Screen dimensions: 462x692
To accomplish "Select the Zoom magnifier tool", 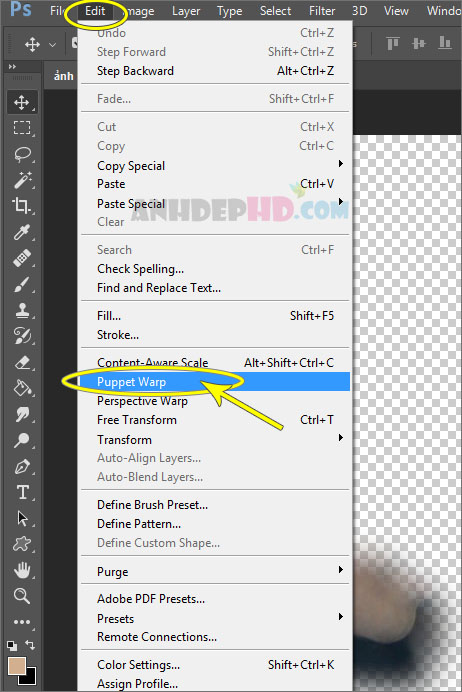I will click(22, 596).
